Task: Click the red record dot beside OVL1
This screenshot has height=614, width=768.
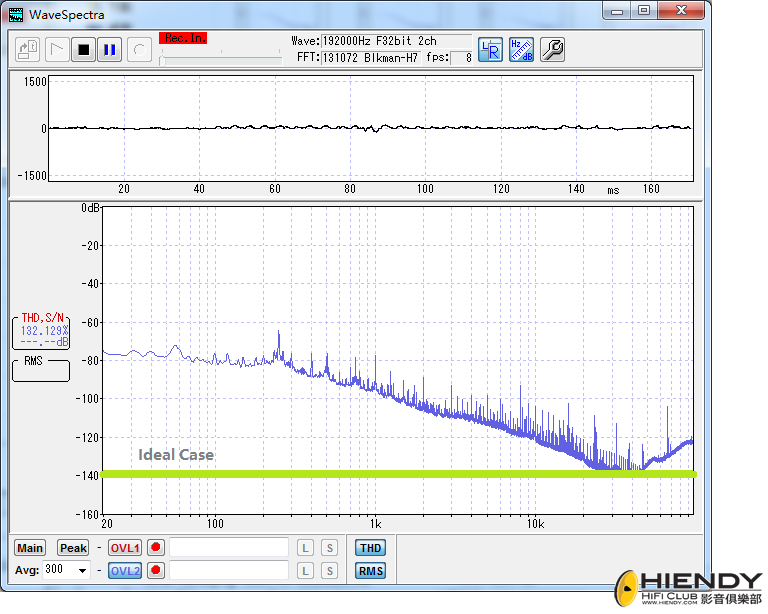Action: coord(155,548)
